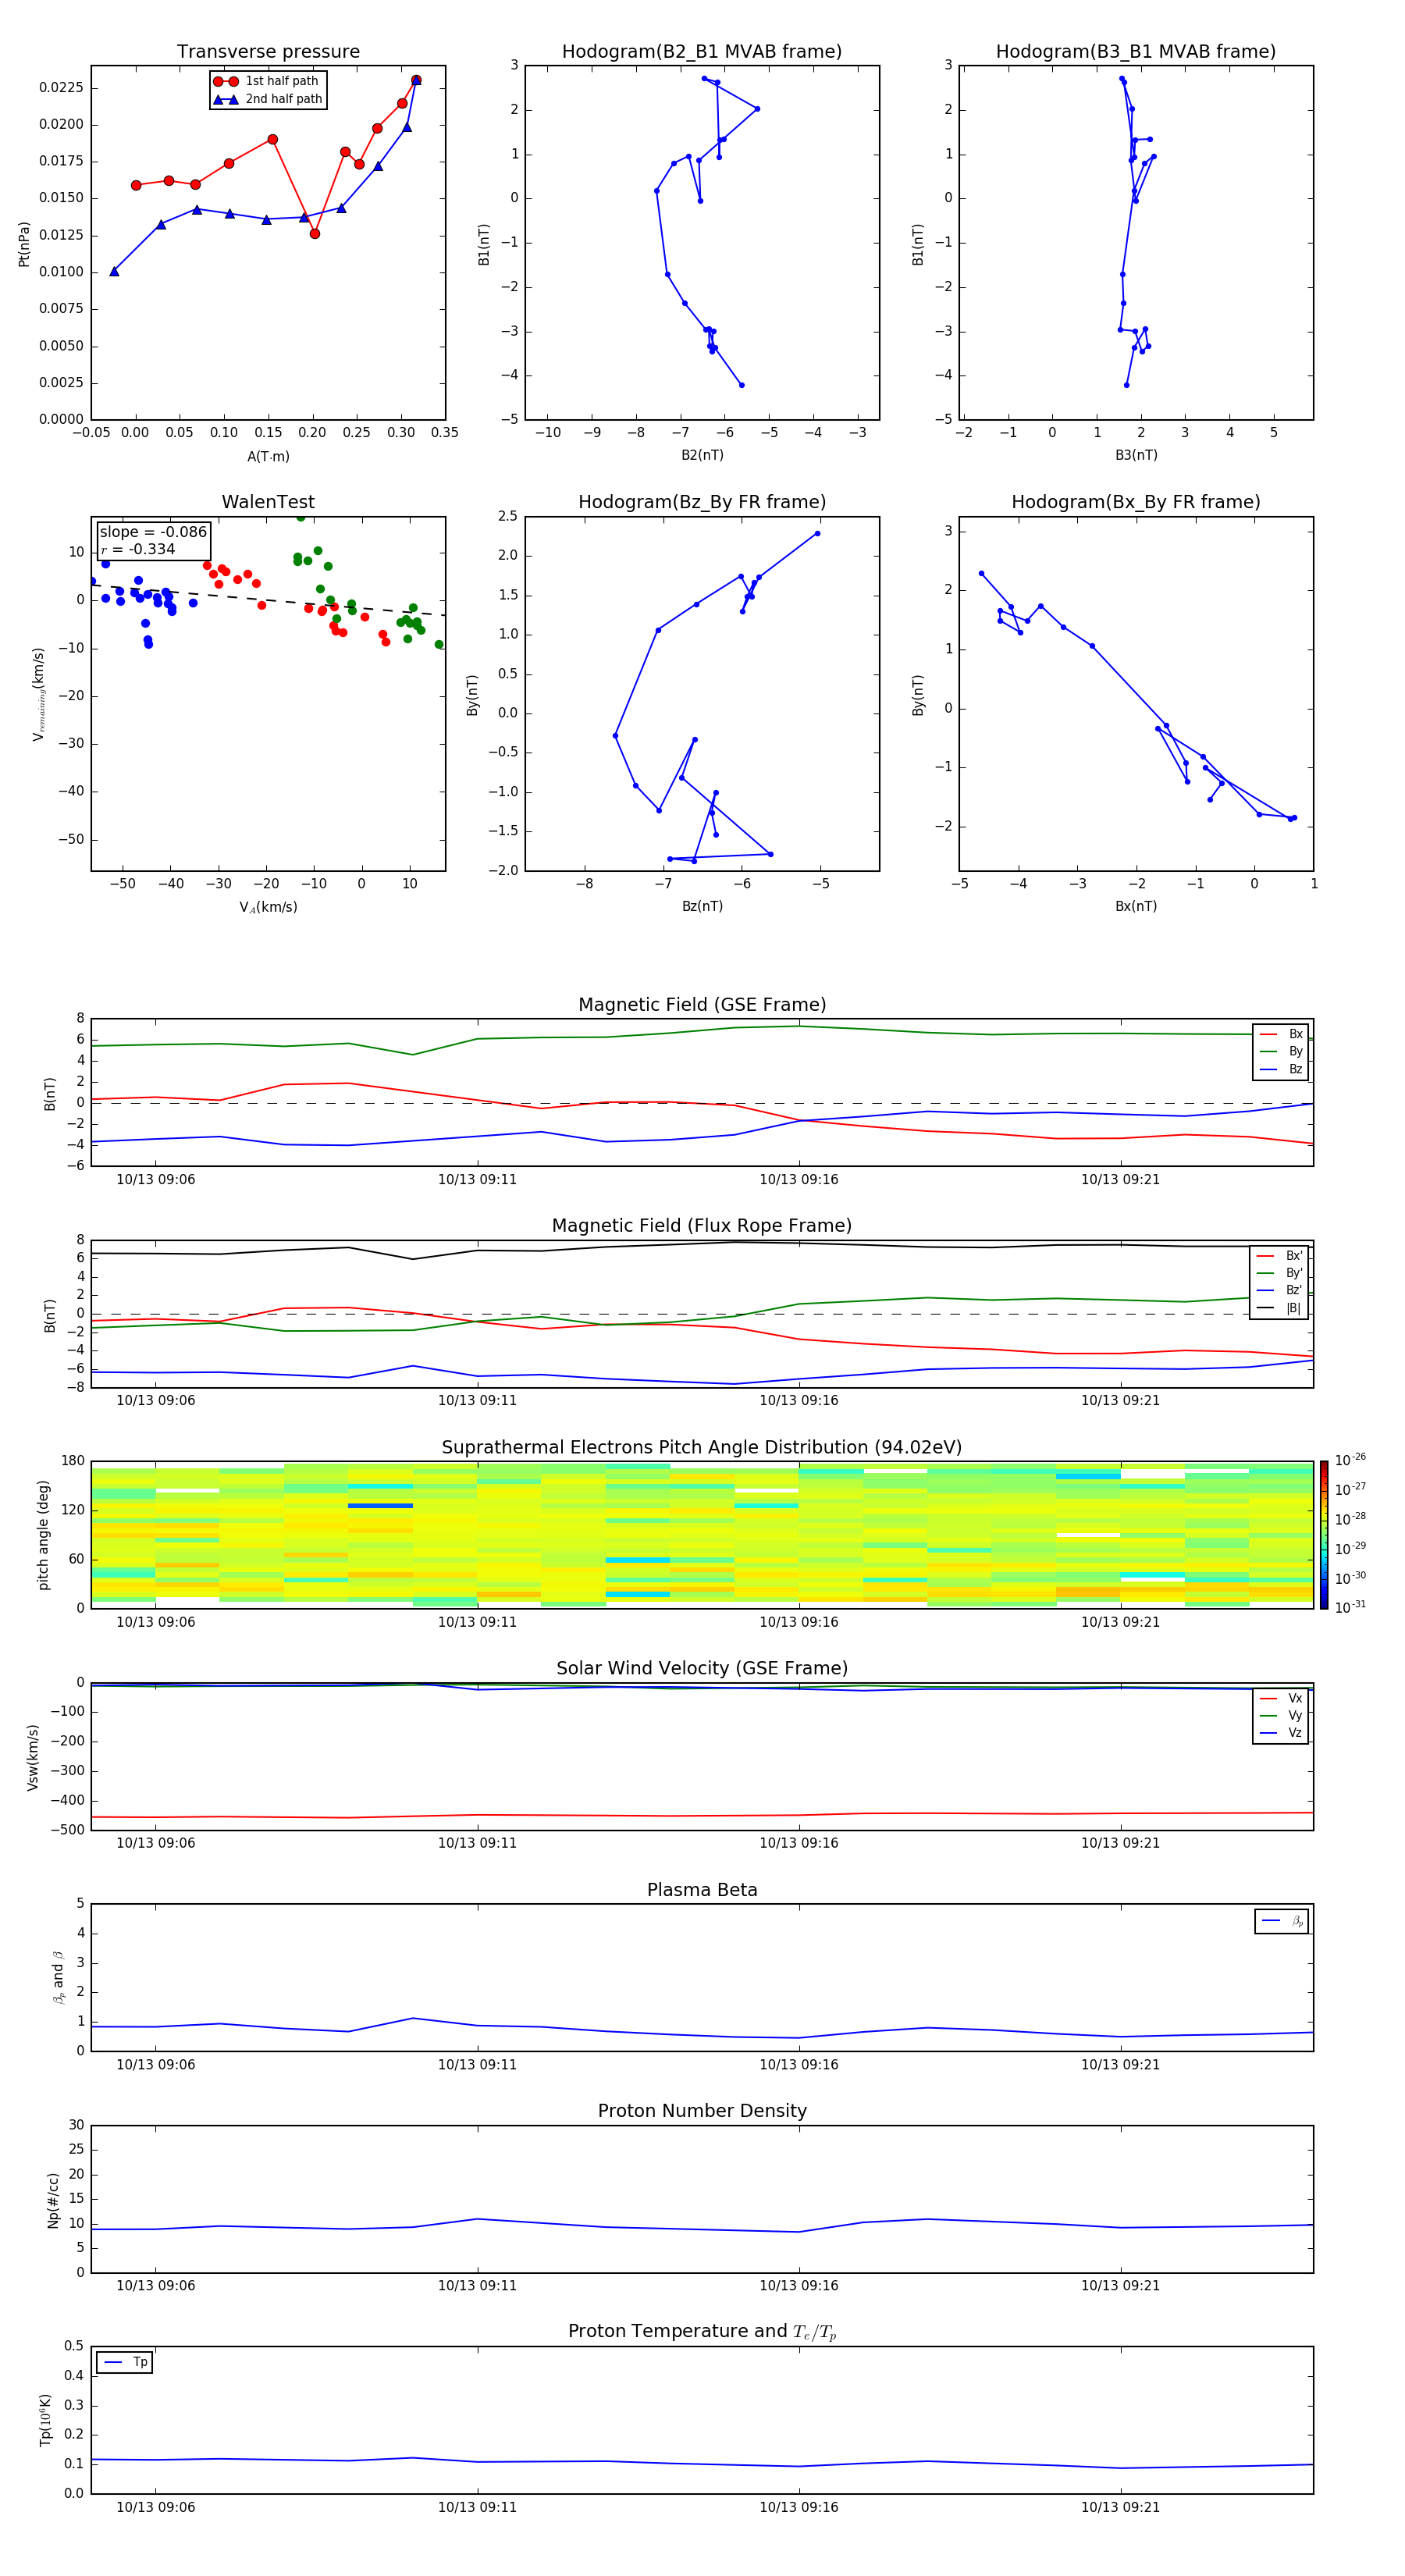Click the red Vx line in solar wind plot
Image resolution: width=1405 pixels, height=2576 pixels.
point(702,1815)
